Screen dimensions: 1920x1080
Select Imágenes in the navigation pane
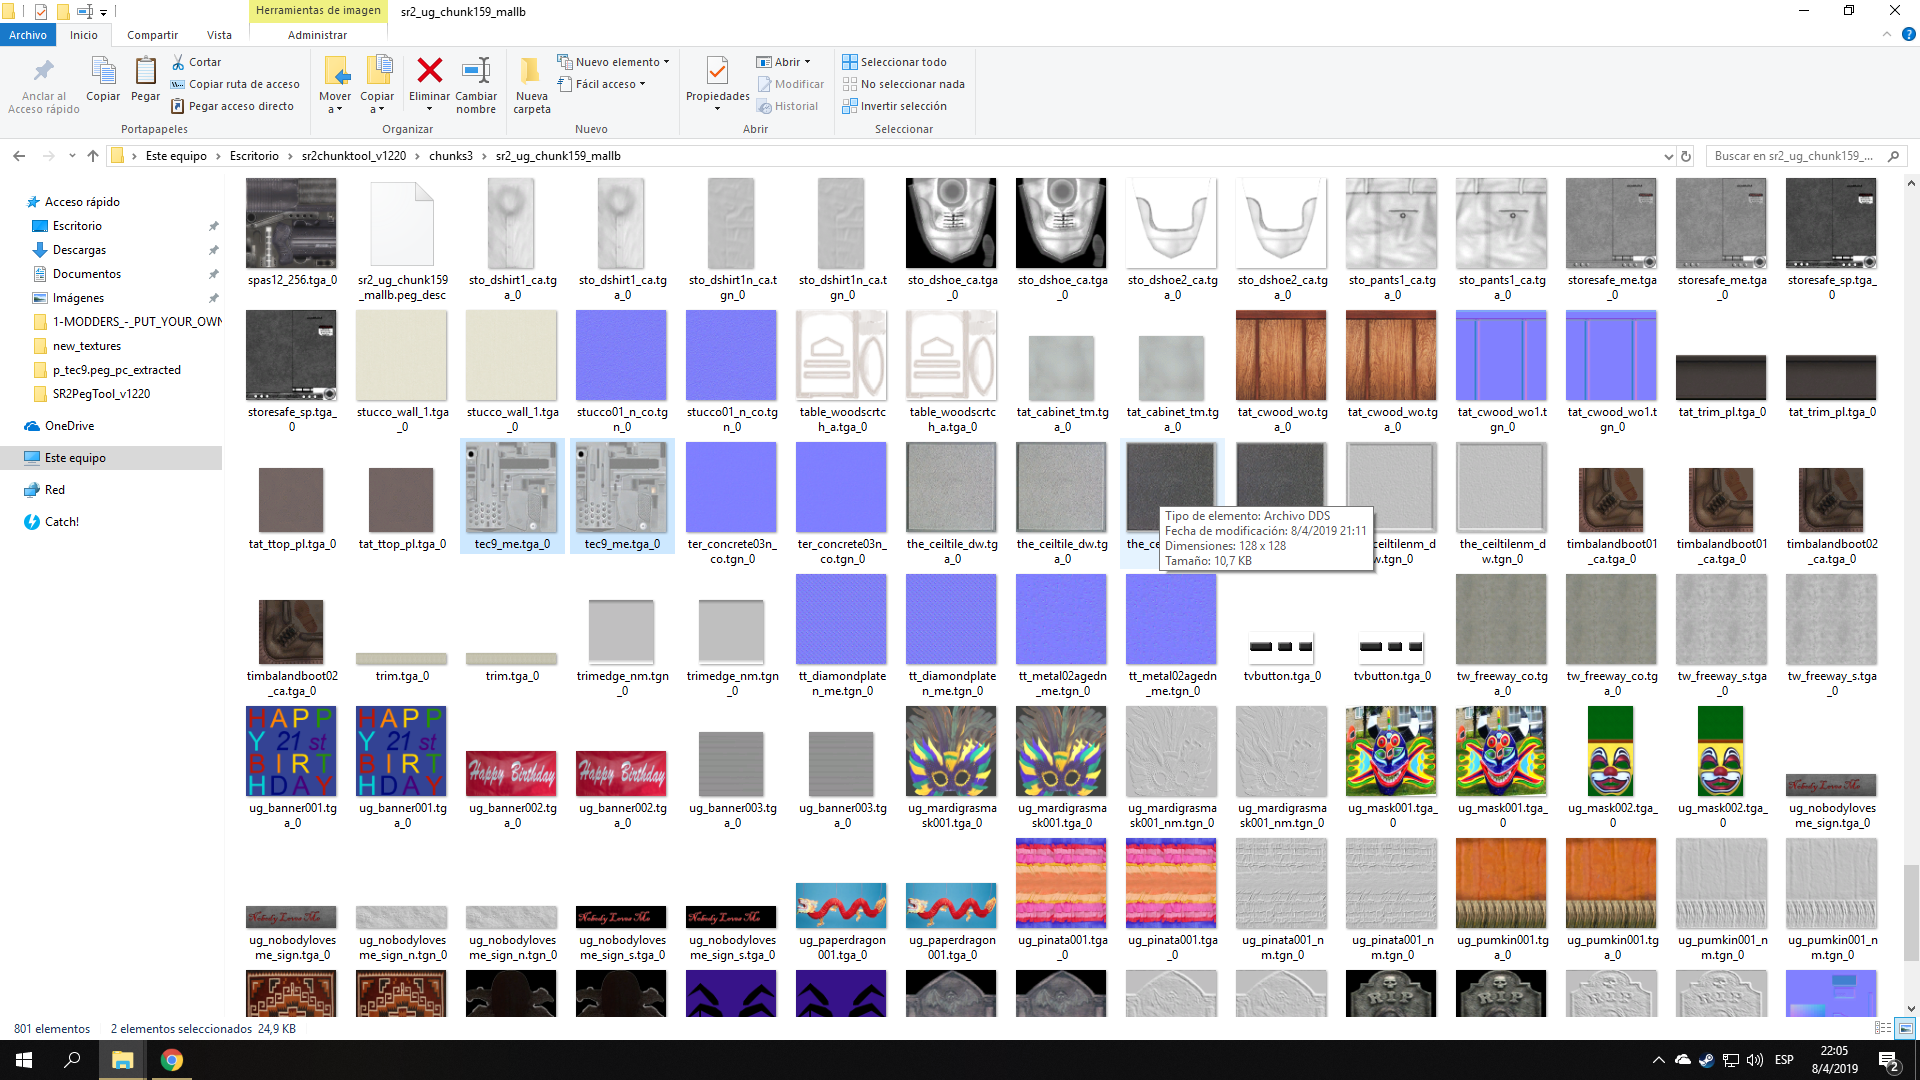[x=78, y=298]
